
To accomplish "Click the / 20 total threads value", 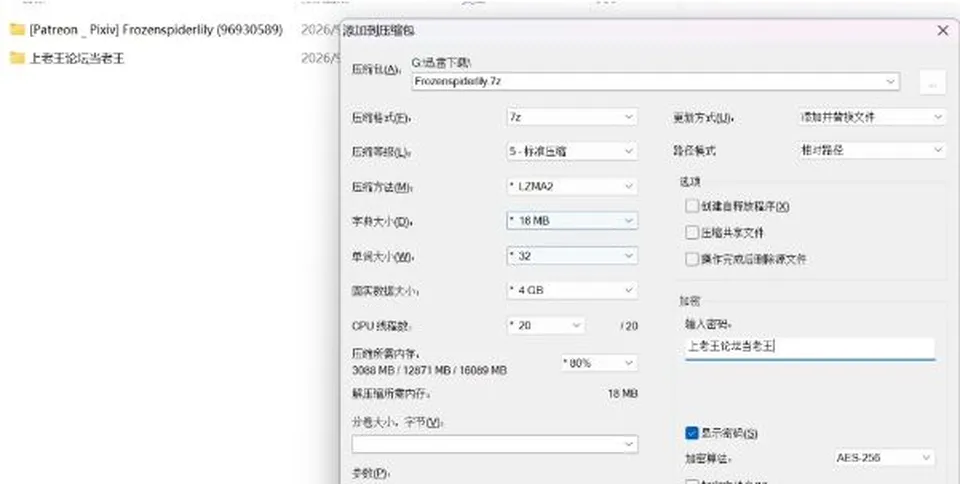I will 629,326.
